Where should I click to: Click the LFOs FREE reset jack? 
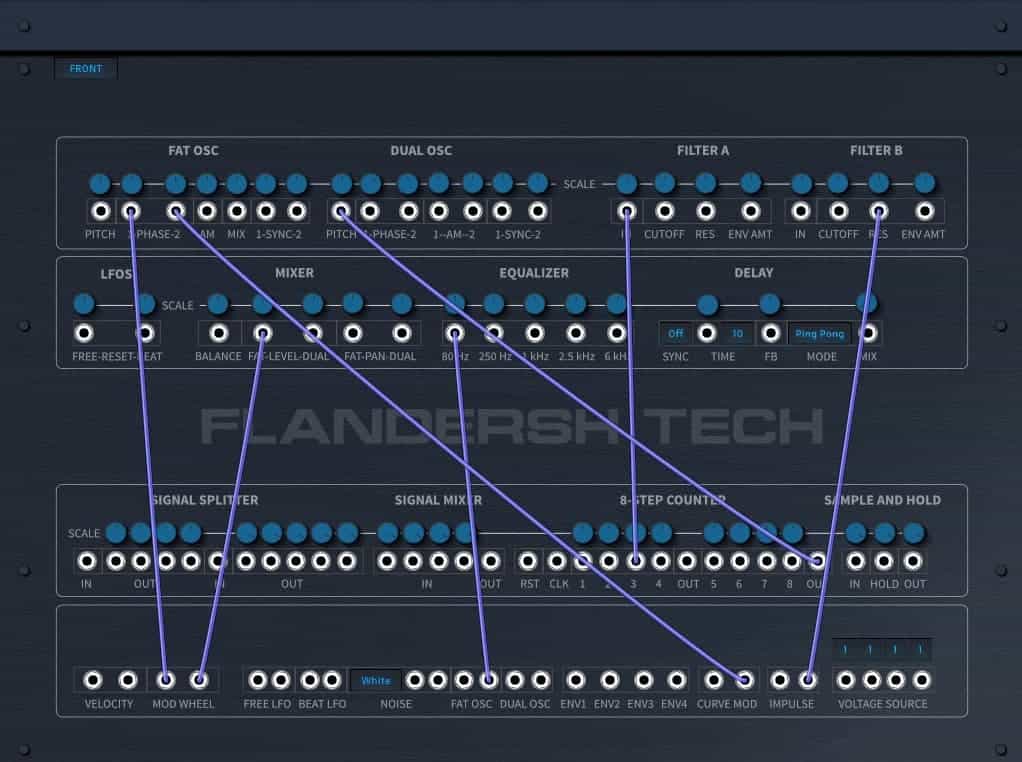(83, 334)
